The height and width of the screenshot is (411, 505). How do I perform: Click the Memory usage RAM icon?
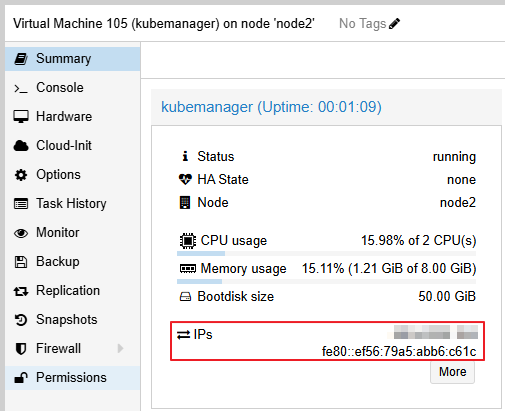coord(188,268)
